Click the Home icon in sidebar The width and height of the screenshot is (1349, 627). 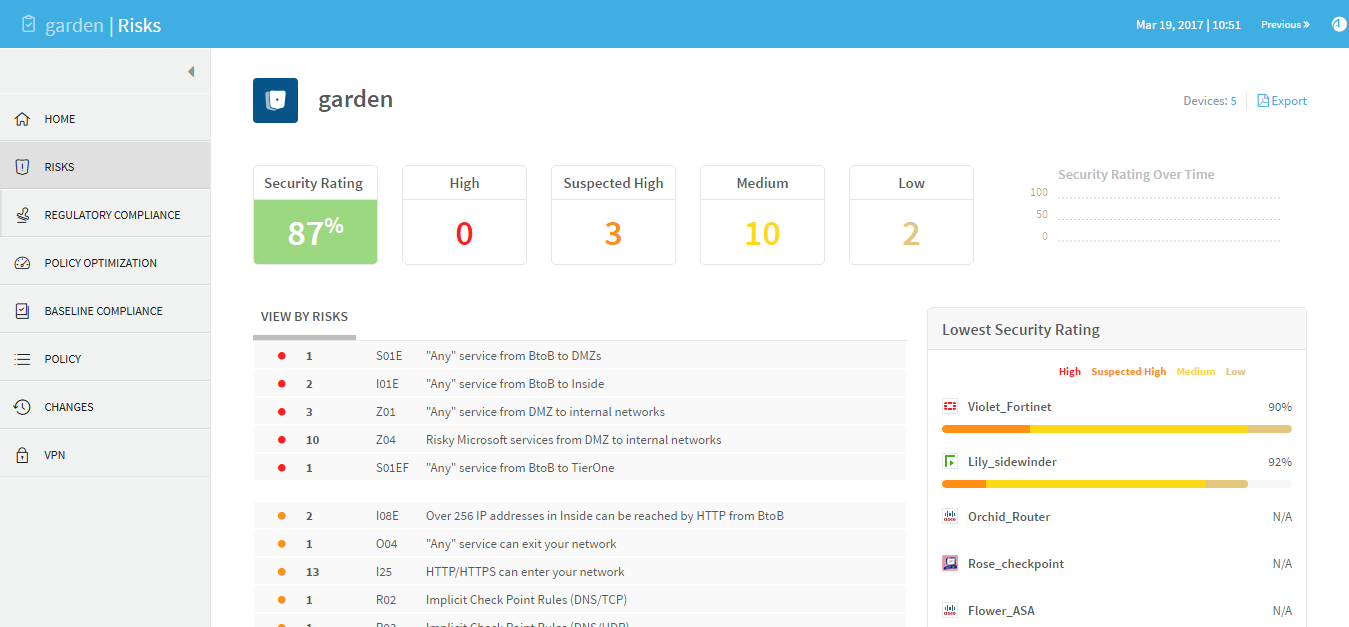(22, 119)
